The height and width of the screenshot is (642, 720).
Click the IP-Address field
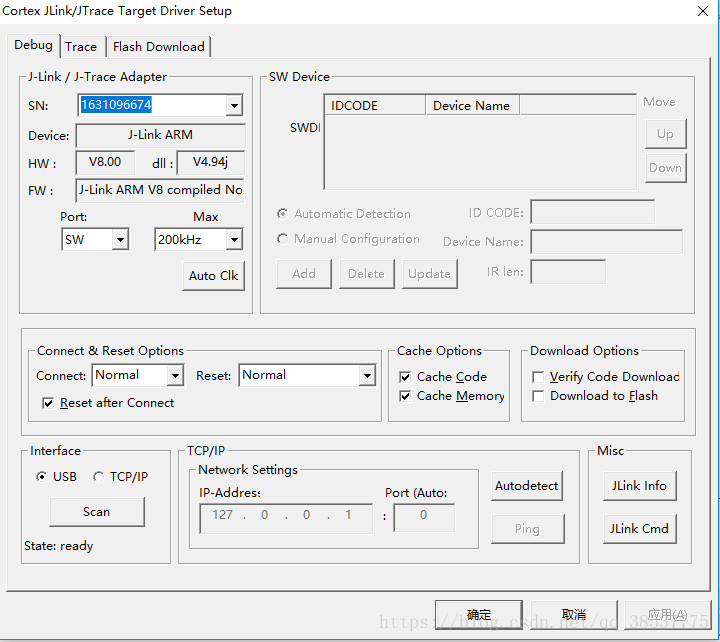[287, 518]
